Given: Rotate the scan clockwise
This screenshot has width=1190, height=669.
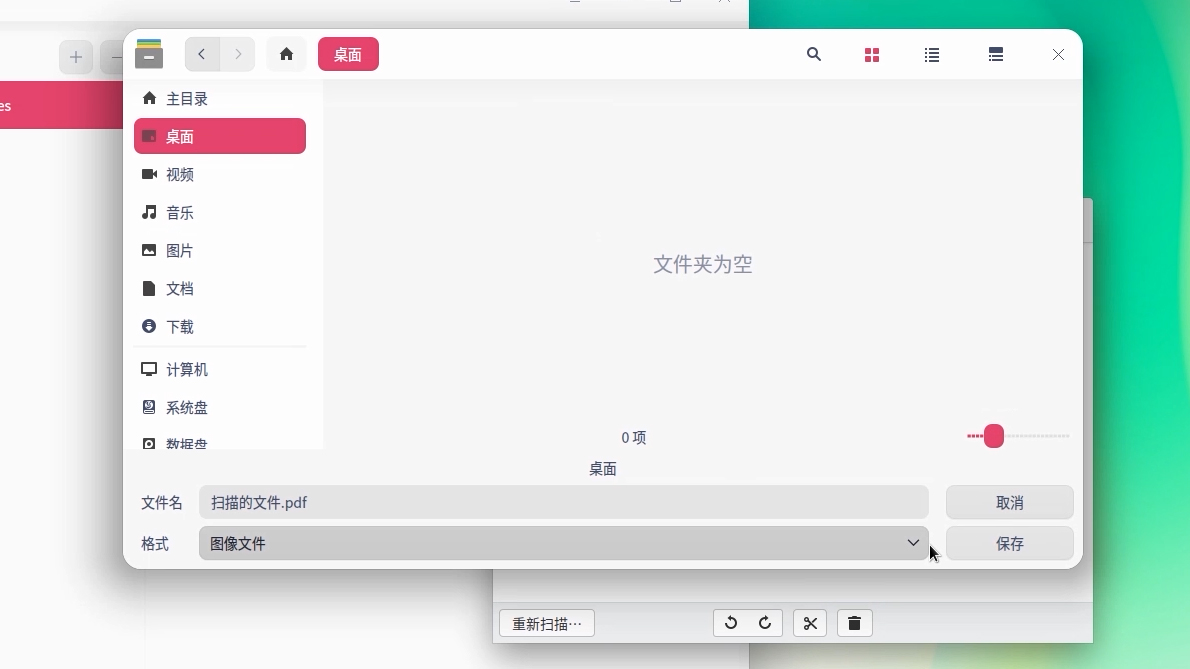Looking at the screenshot, I should 765,623.
